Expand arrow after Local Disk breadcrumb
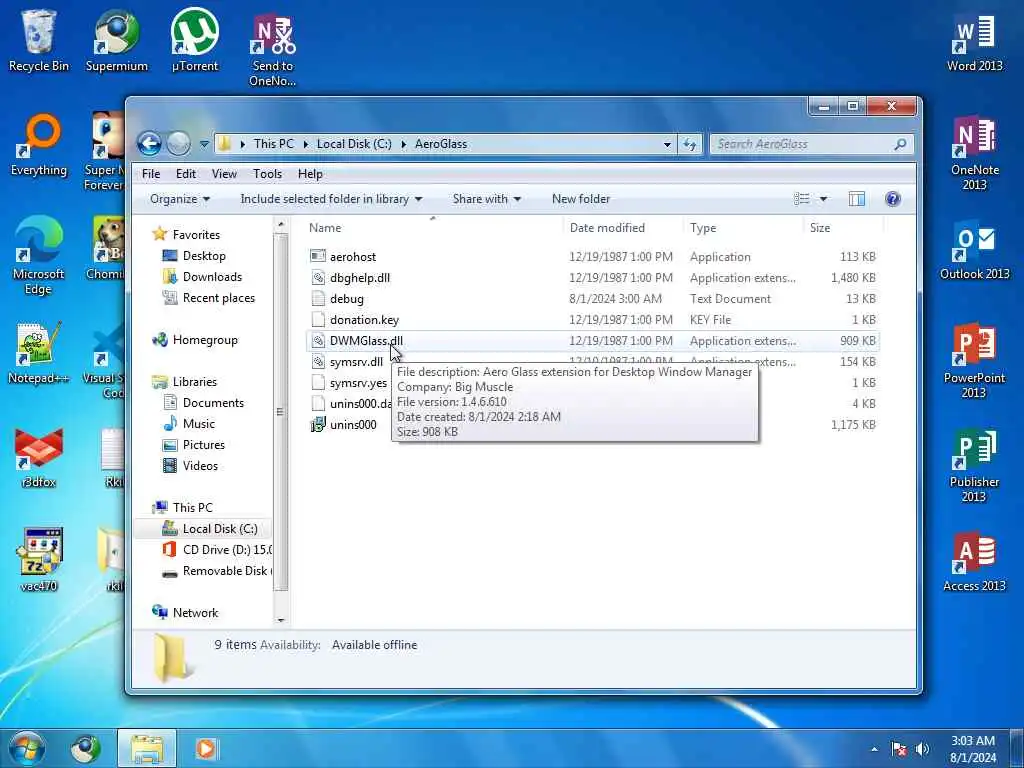This screenshot has width=1024, height=768. point(404,144)
